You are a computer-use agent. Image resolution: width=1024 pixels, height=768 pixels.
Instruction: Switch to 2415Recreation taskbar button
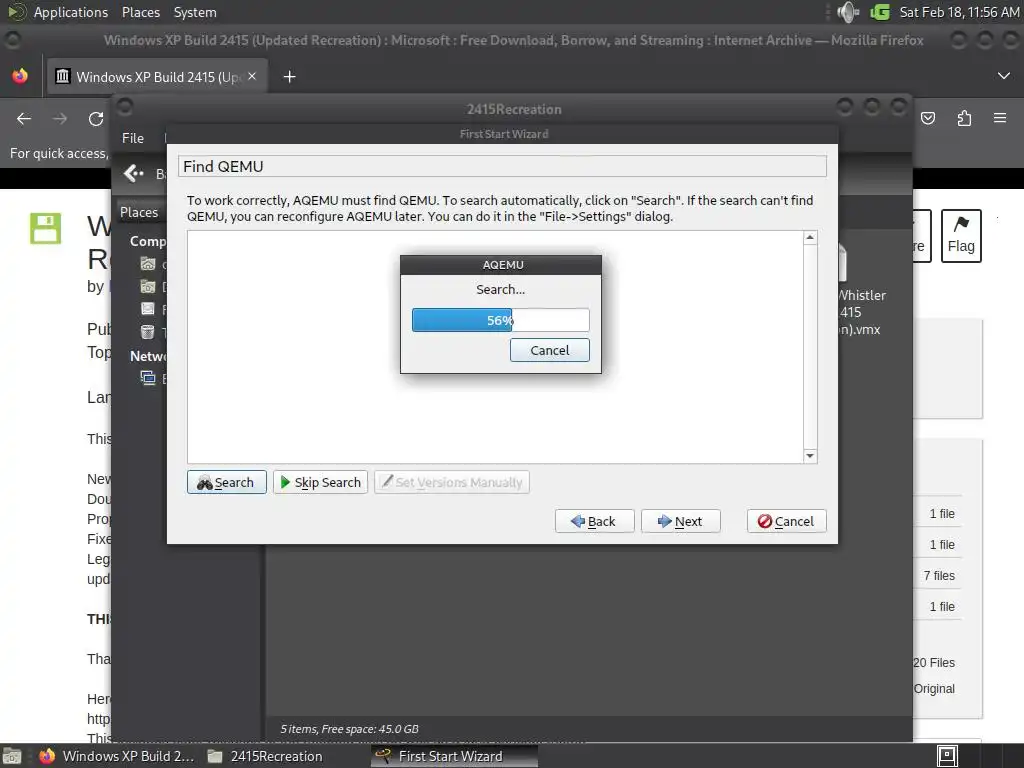click(265, 756)
